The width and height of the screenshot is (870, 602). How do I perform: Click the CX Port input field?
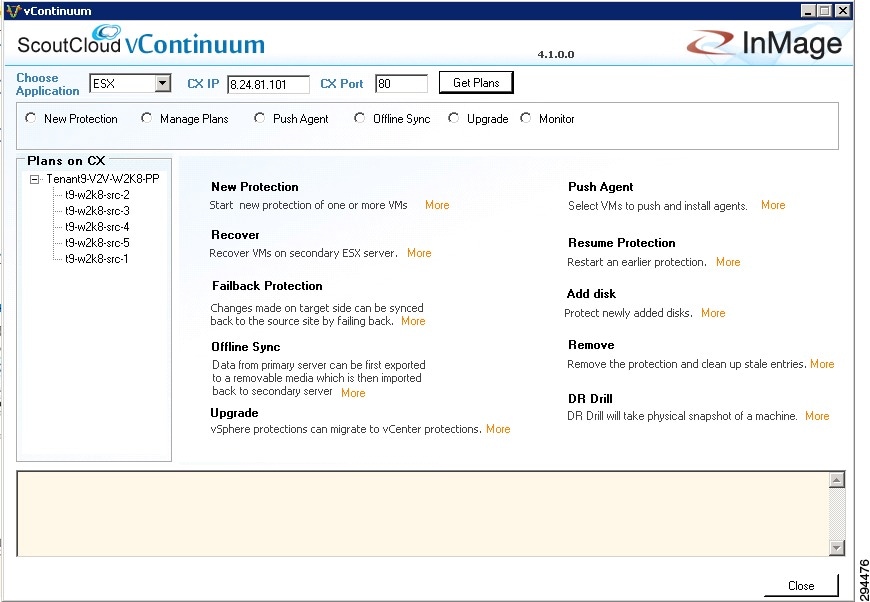402,84
